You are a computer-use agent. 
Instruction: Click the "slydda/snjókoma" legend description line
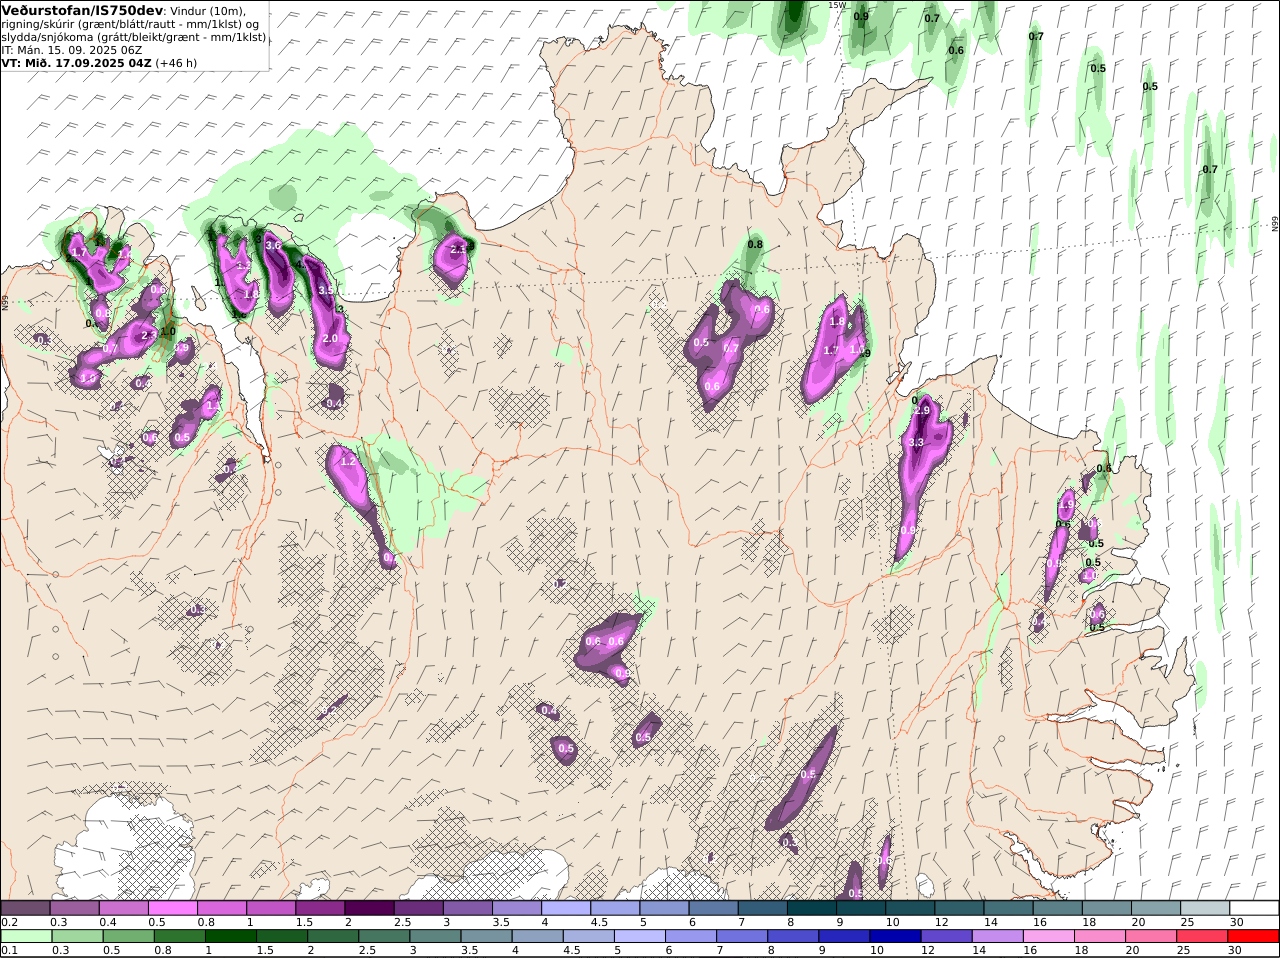134,37
